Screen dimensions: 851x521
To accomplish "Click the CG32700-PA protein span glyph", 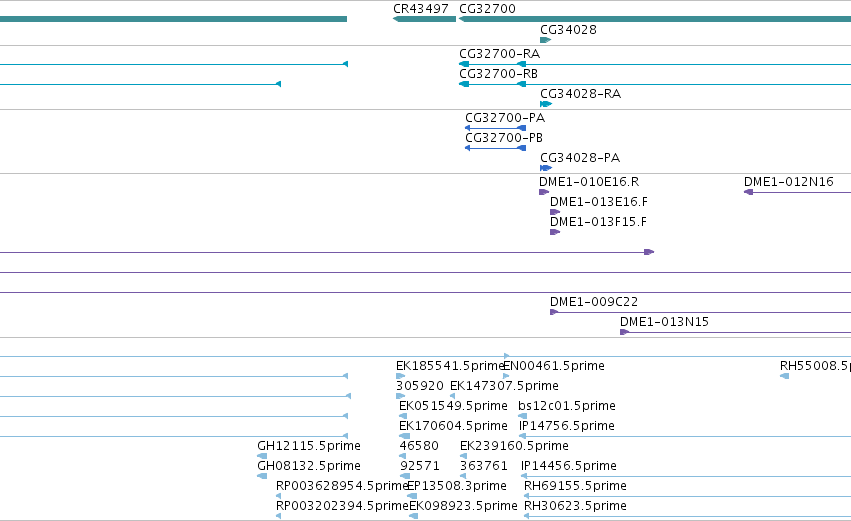I will click(496, 128).
